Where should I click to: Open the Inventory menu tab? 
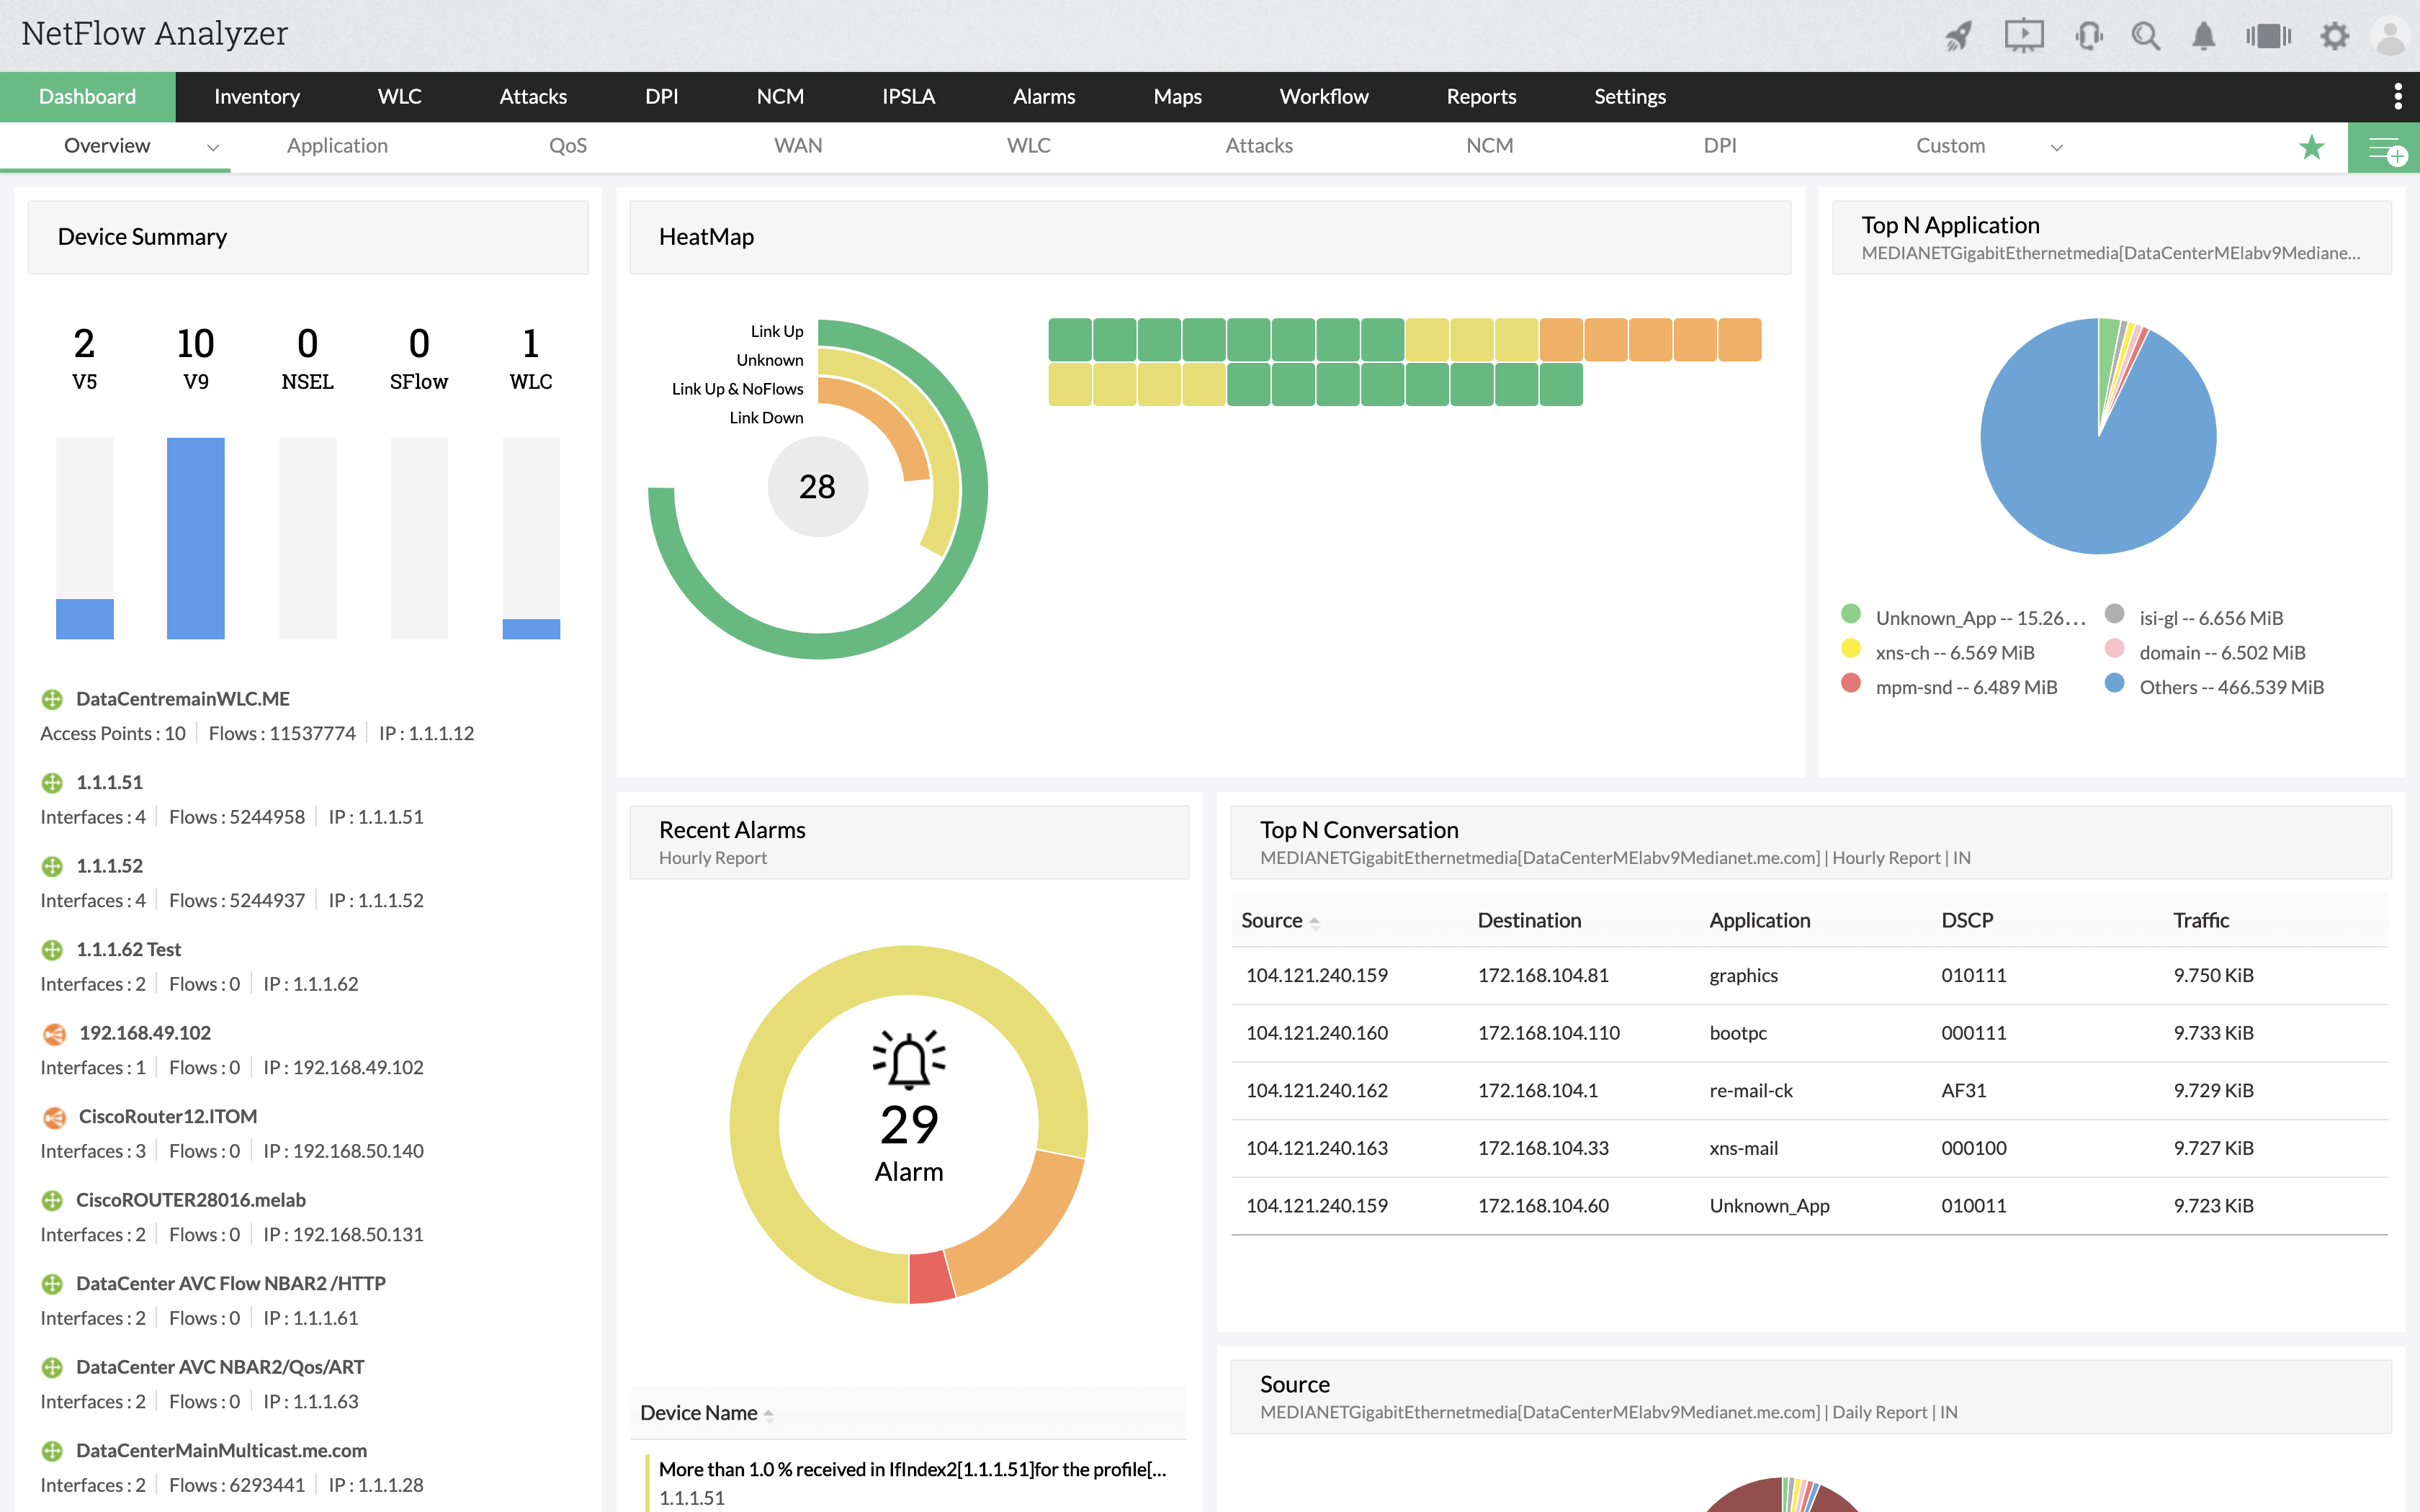(x=257, y=96)
